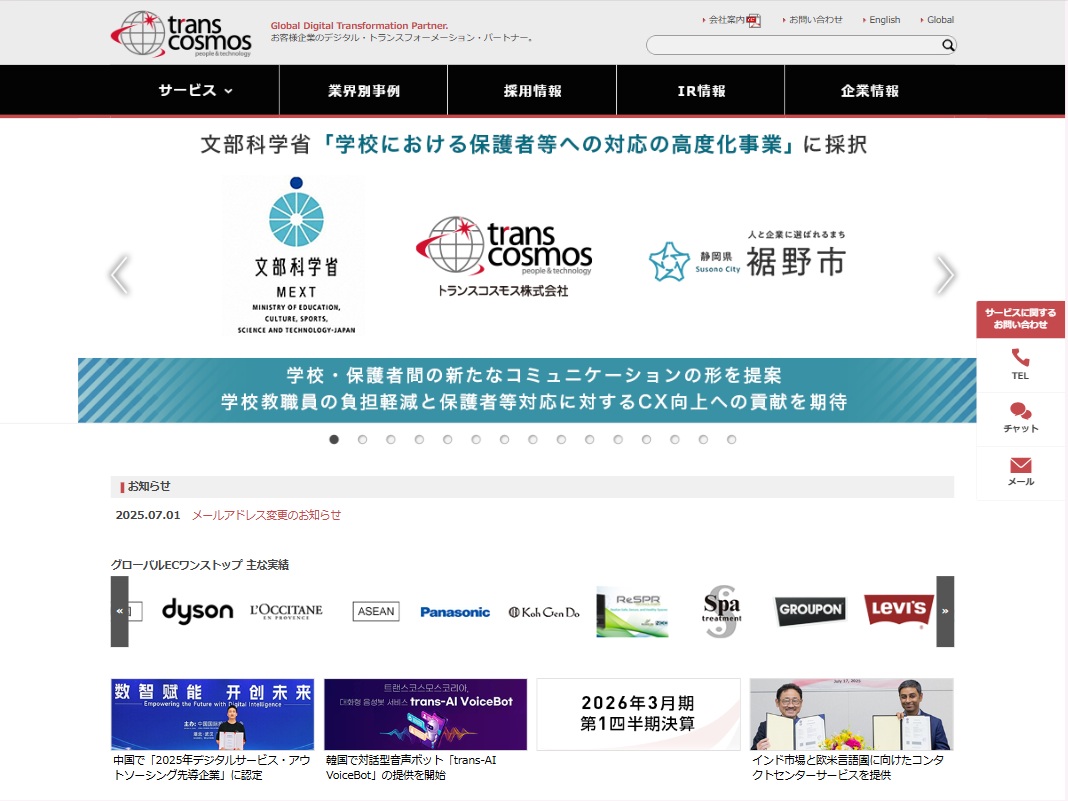Click the GROUPON logo
The width and height of the screenshot is (1068, 801).
click(x=811, y=610)
